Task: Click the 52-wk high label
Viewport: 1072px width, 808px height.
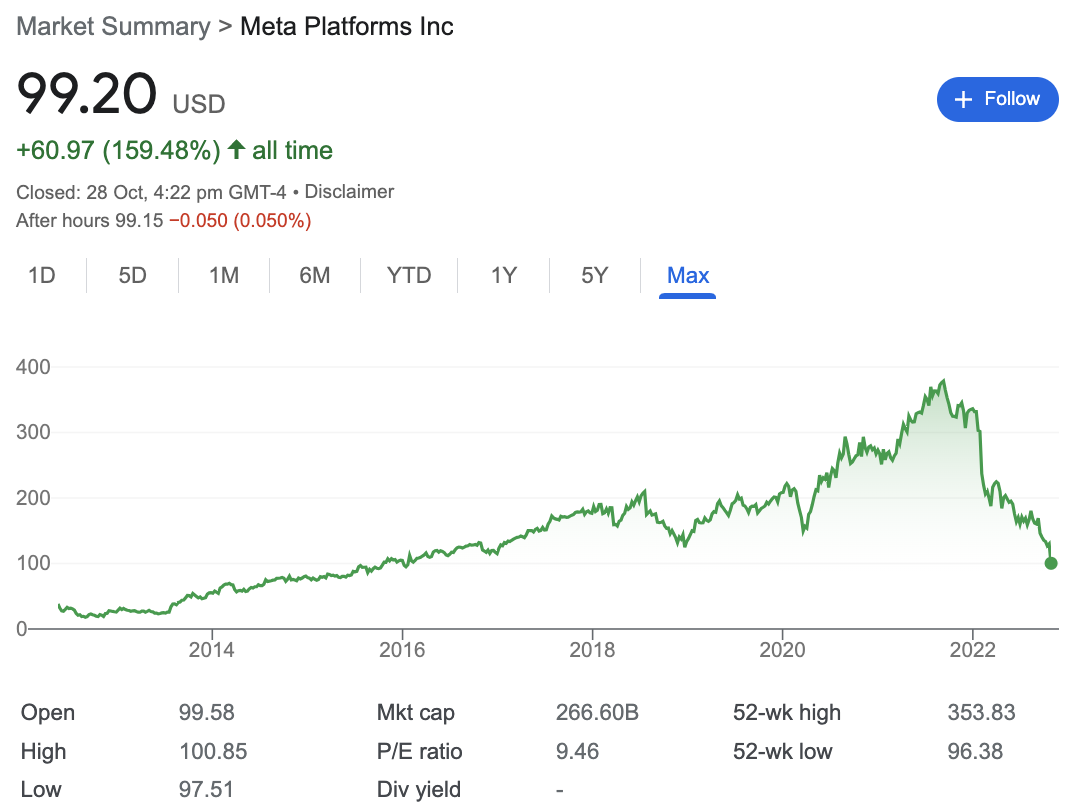Action: pos(786,712)
